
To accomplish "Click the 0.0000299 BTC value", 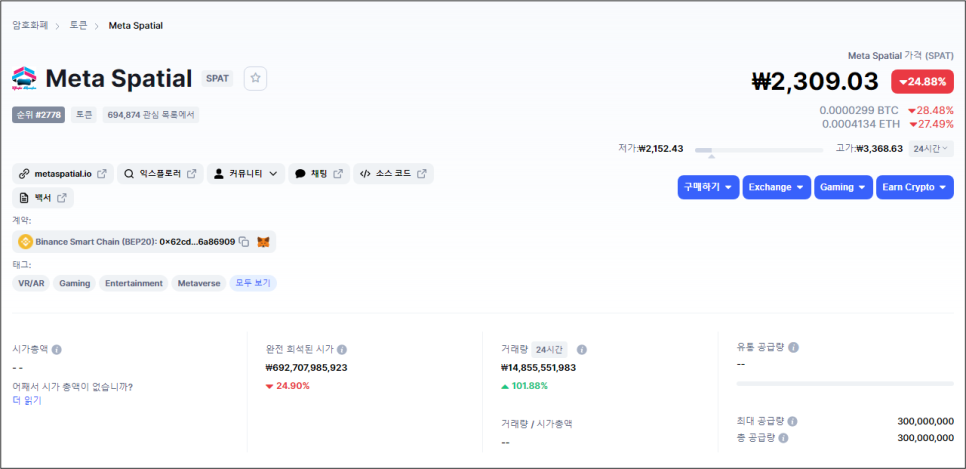I will [859, 110].
